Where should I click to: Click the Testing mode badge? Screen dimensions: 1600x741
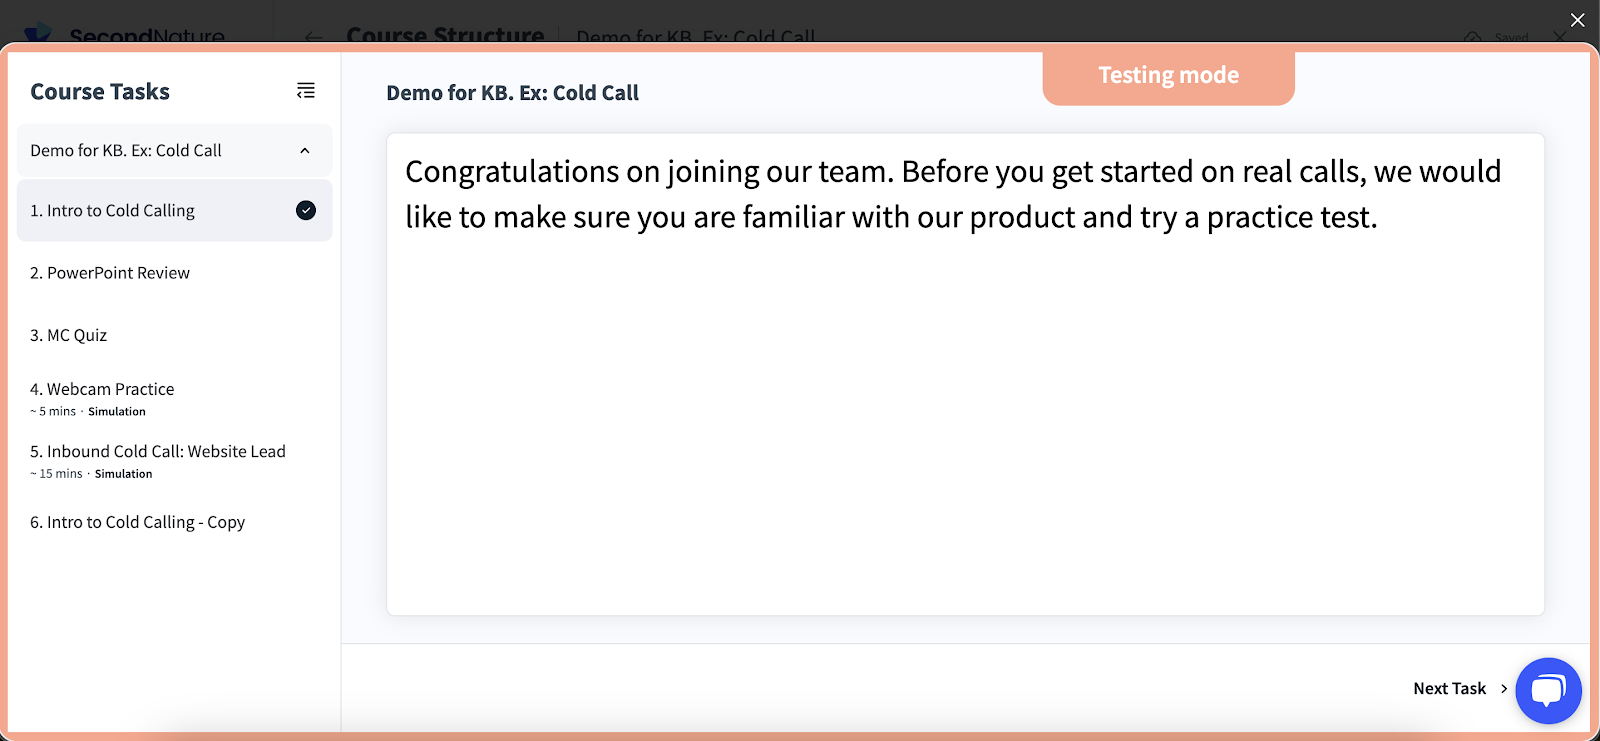pyautogui.click(x=1168, y=76)
